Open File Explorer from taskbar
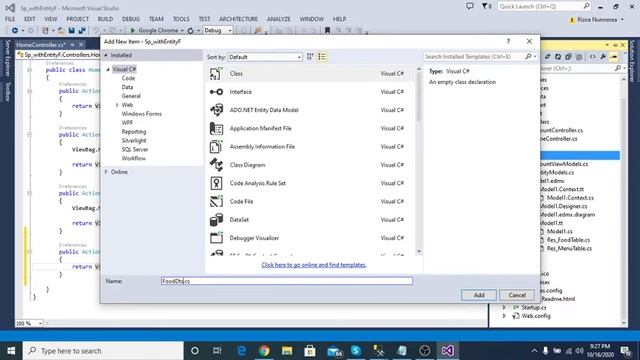 [287, 351]
